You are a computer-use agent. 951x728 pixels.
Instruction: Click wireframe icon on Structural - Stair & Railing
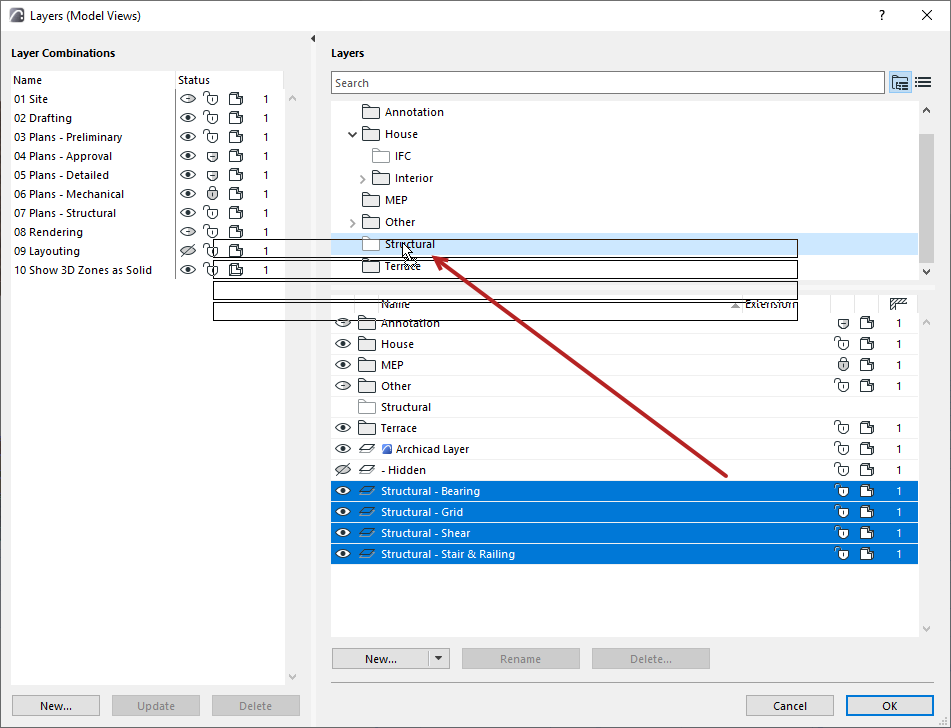tap(867, 554)
